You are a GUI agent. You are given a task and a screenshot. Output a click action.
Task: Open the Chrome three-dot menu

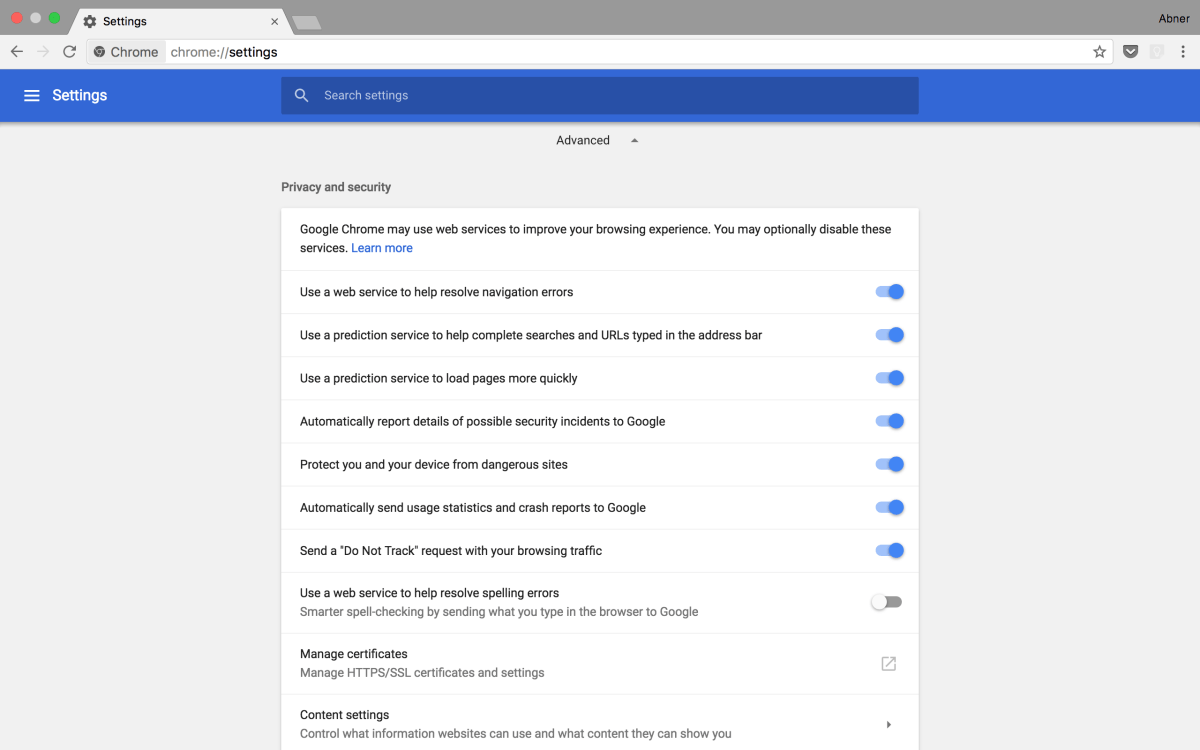point(1183,52)
